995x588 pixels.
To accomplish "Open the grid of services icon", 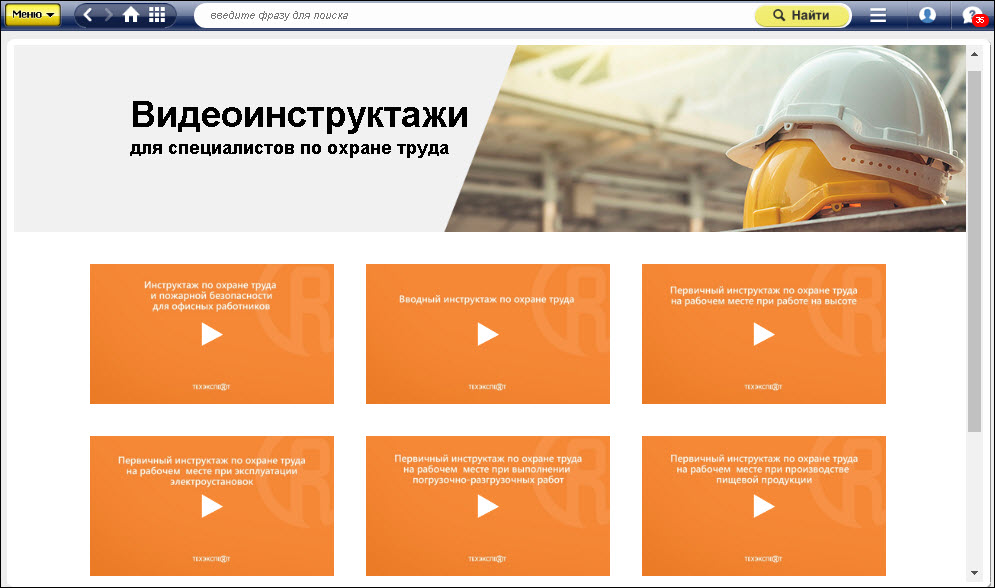I will 157,15.
